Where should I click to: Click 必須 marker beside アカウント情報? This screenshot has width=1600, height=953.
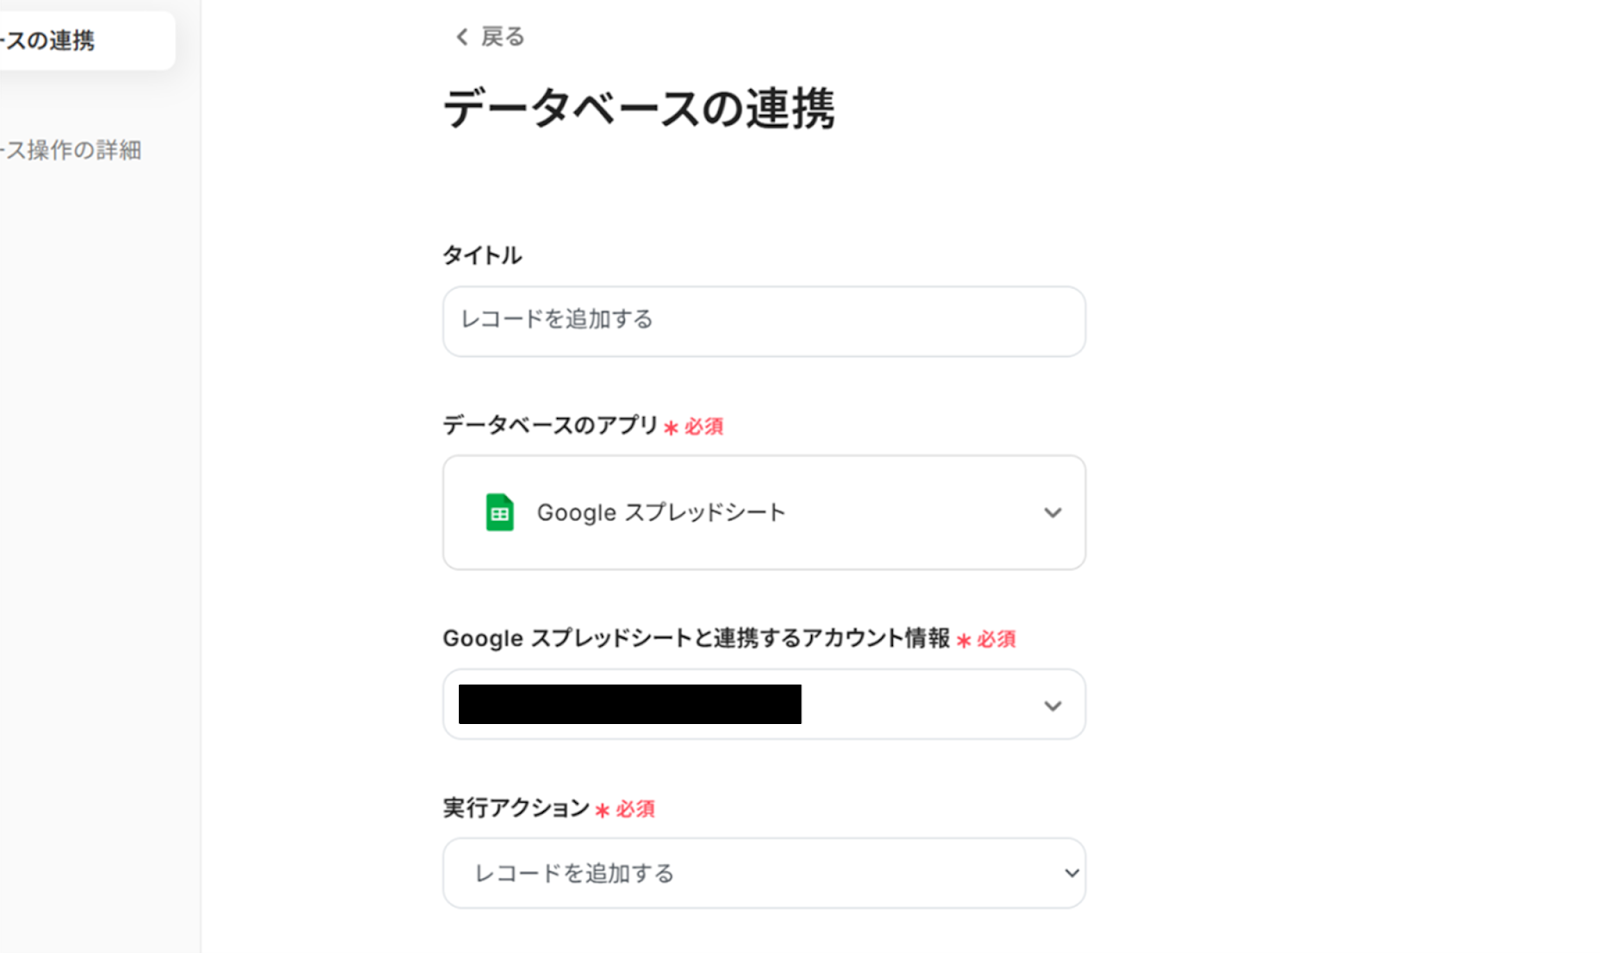point(996,639)
